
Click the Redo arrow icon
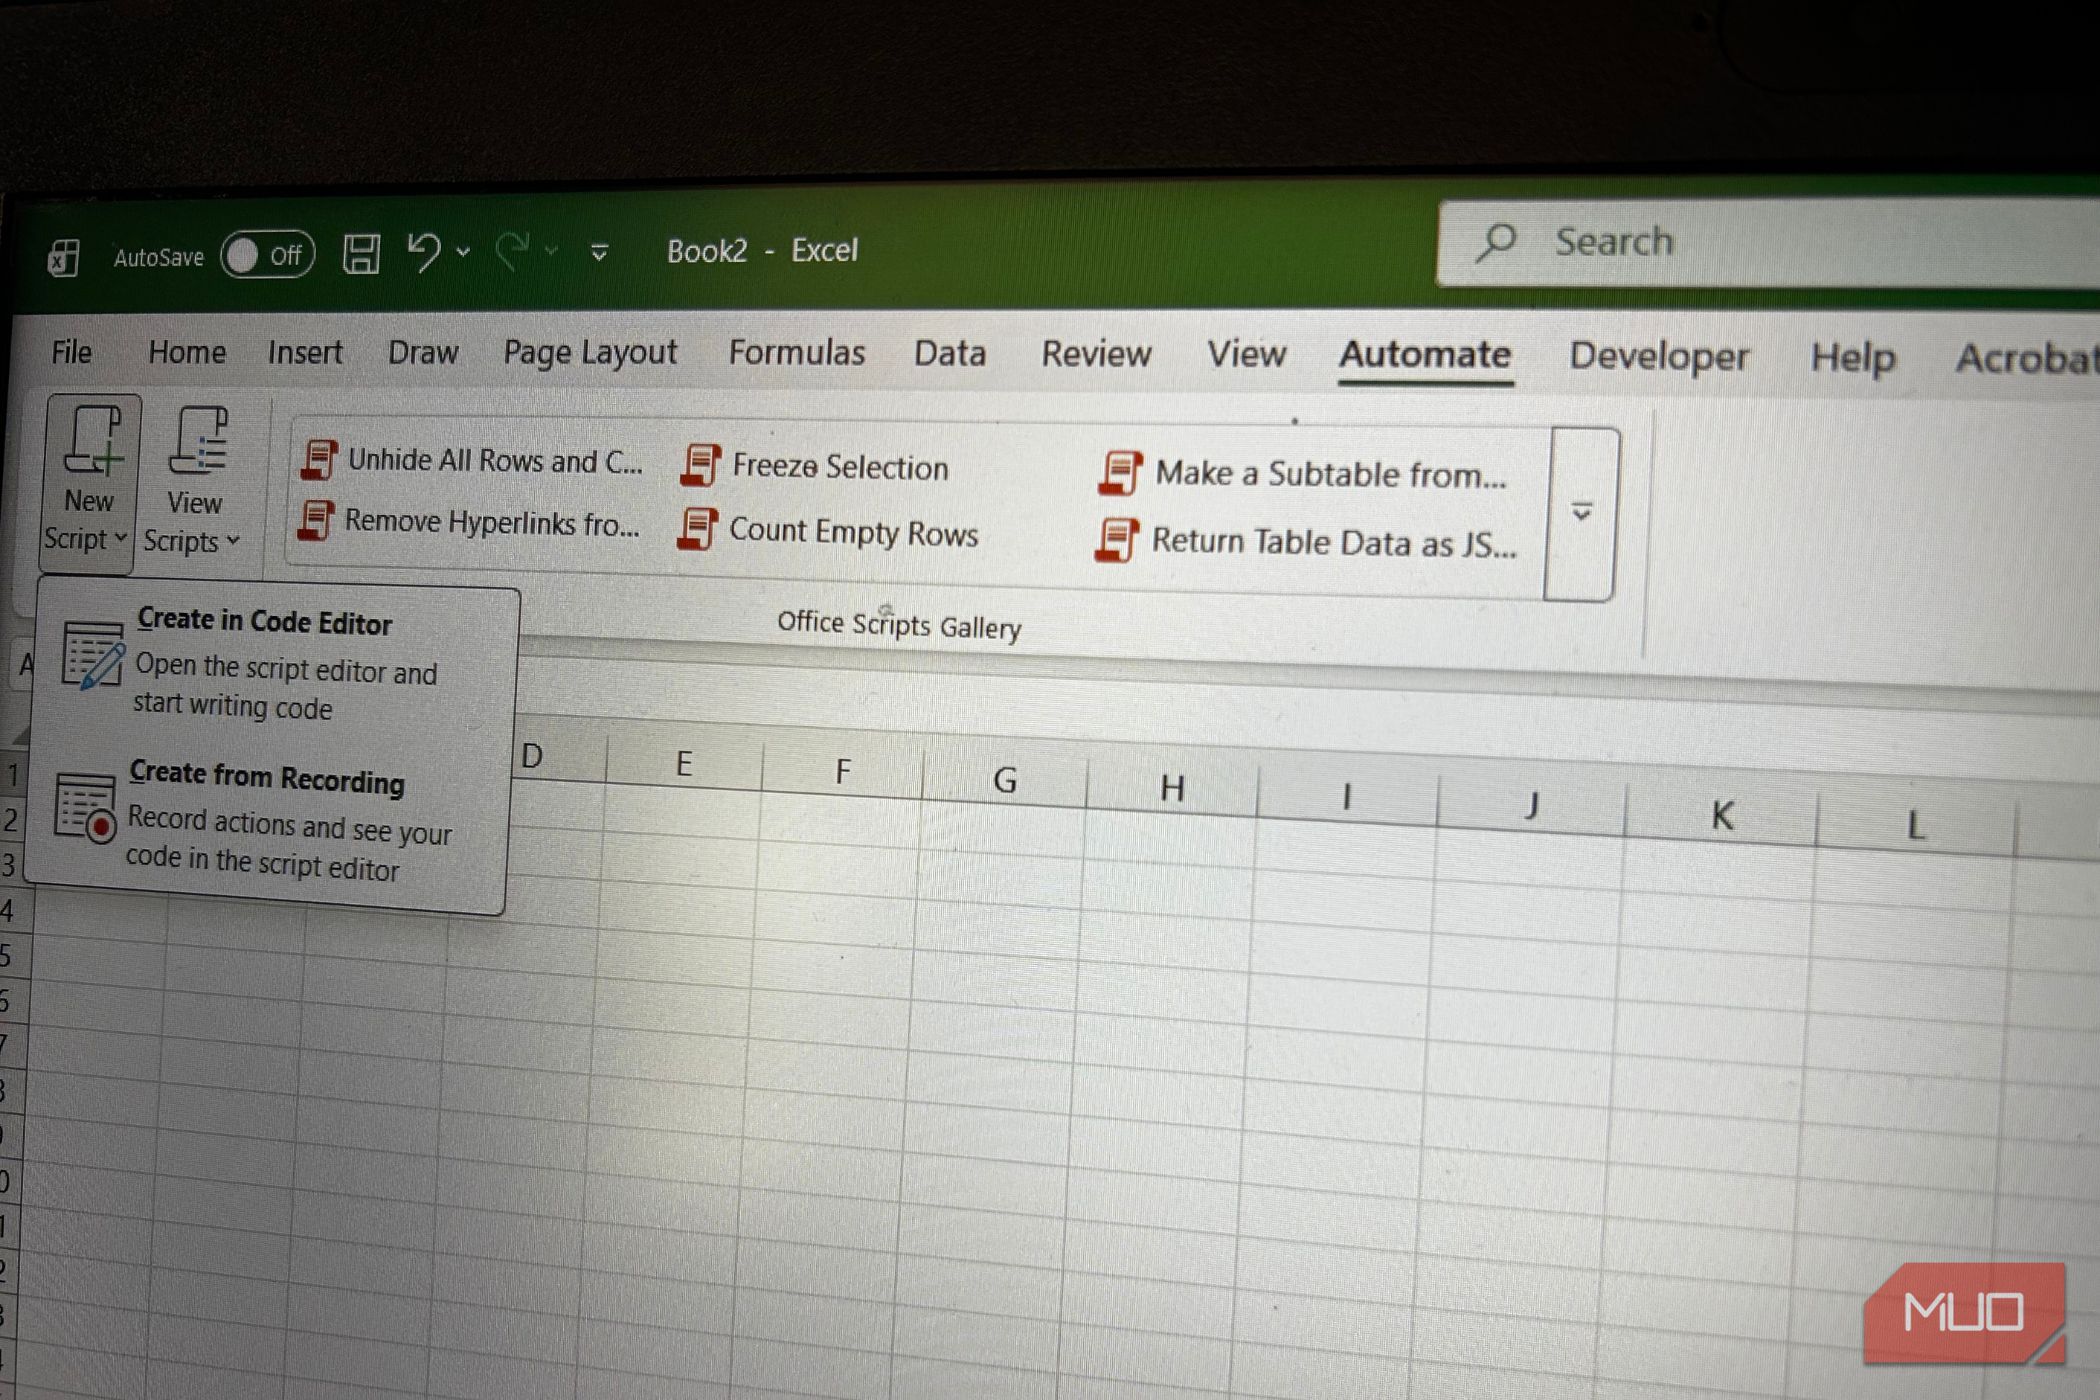point(512,251)
